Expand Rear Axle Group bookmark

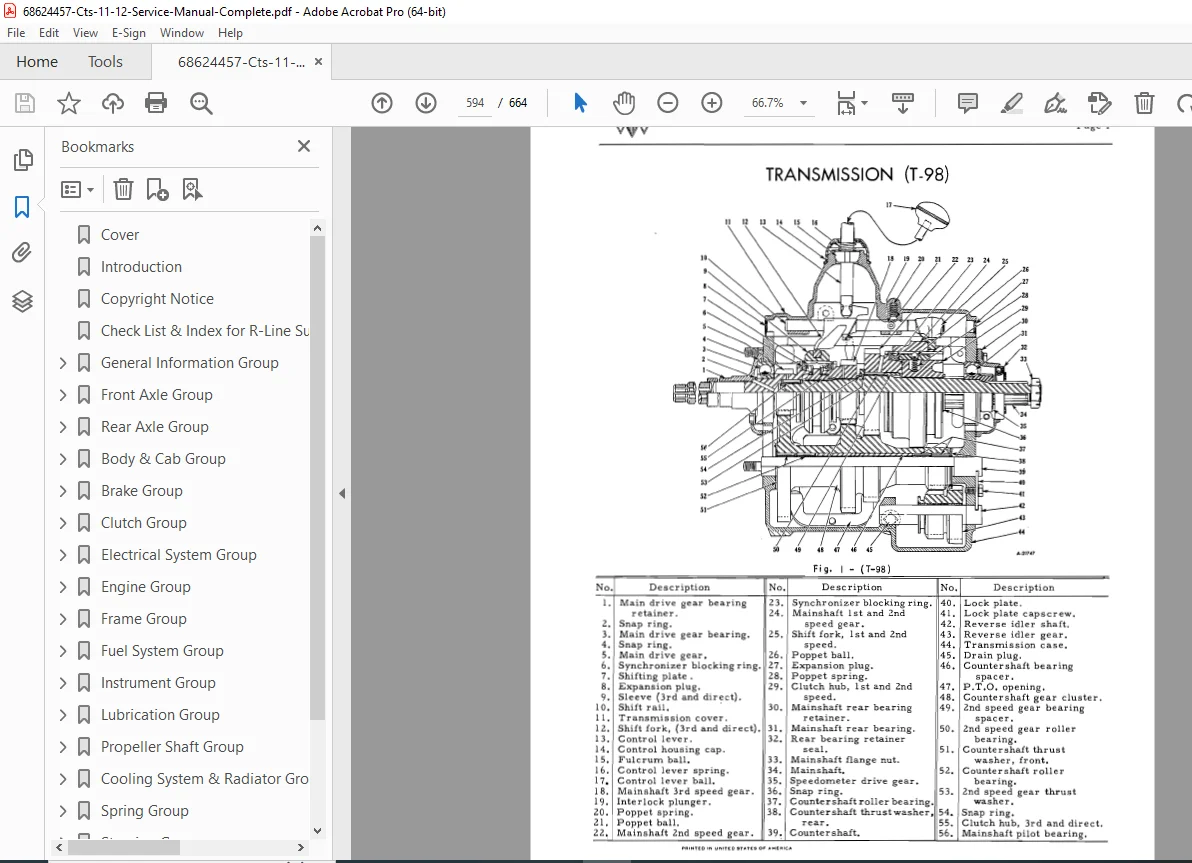(x=63, y=427)
